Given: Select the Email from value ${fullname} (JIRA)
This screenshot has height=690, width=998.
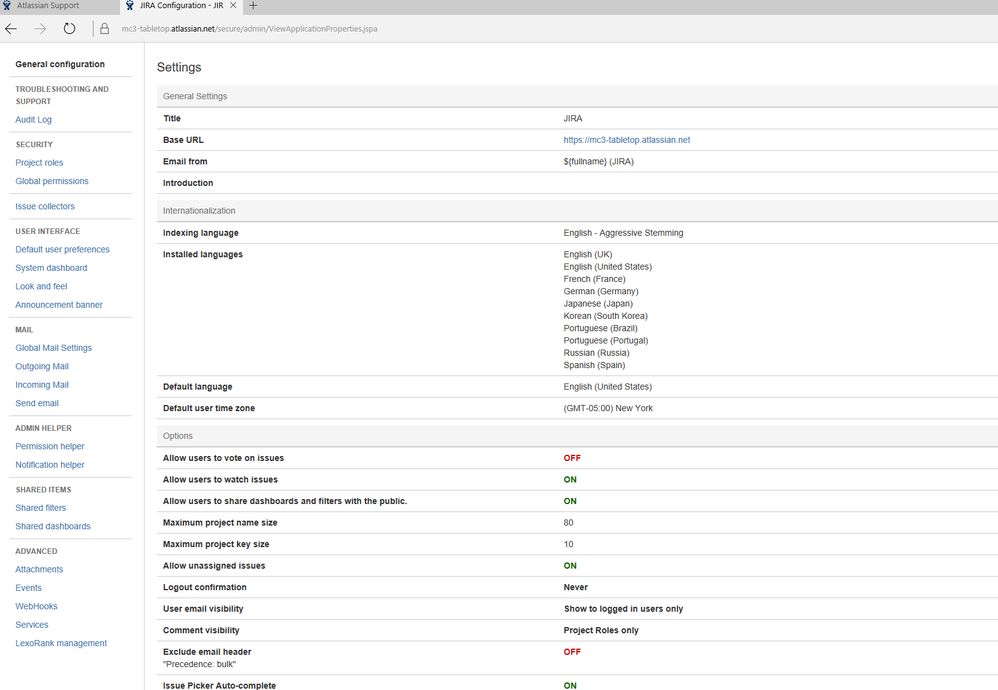Looking at the screenshot, I should pyautogui.click(x=598, y=162).
